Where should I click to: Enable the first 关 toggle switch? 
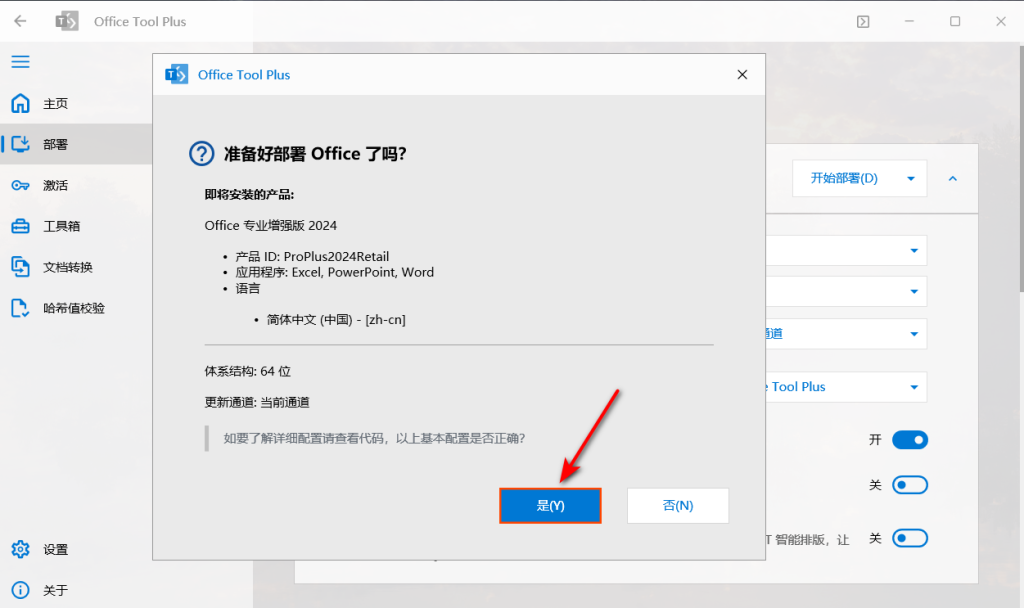[910, 485]
